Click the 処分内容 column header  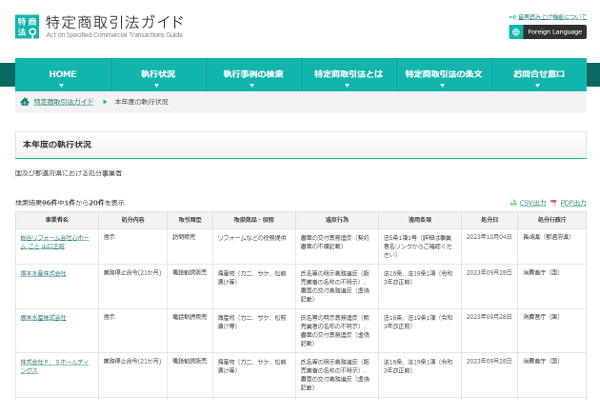[x=133, y=220]
